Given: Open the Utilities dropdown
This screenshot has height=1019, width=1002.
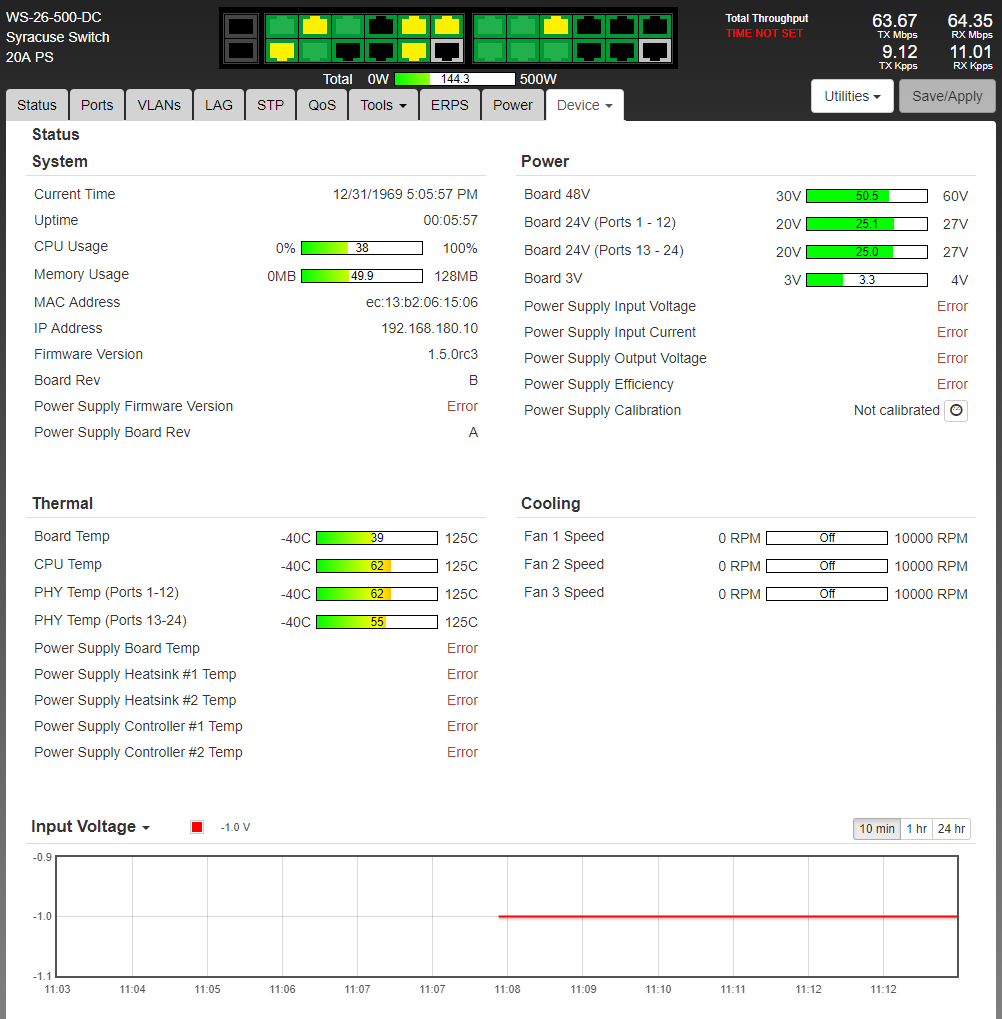Looking at the screenshot, I should coord(852,96).
